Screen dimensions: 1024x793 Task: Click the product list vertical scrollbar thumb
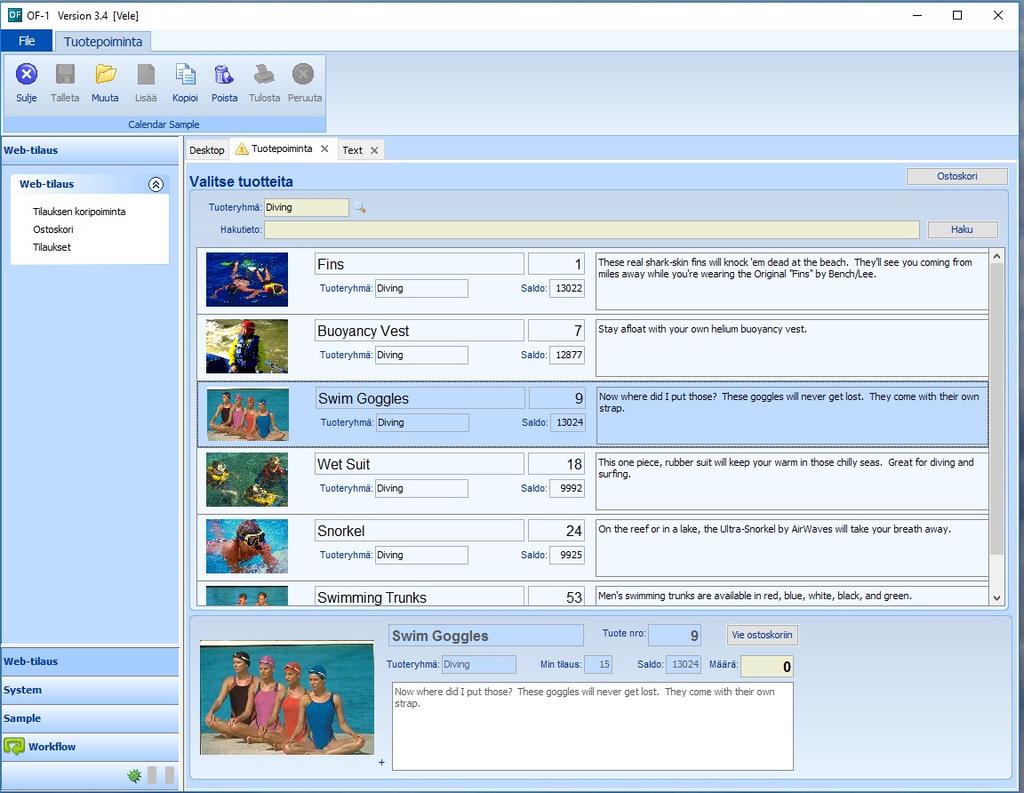pos(997,410)
